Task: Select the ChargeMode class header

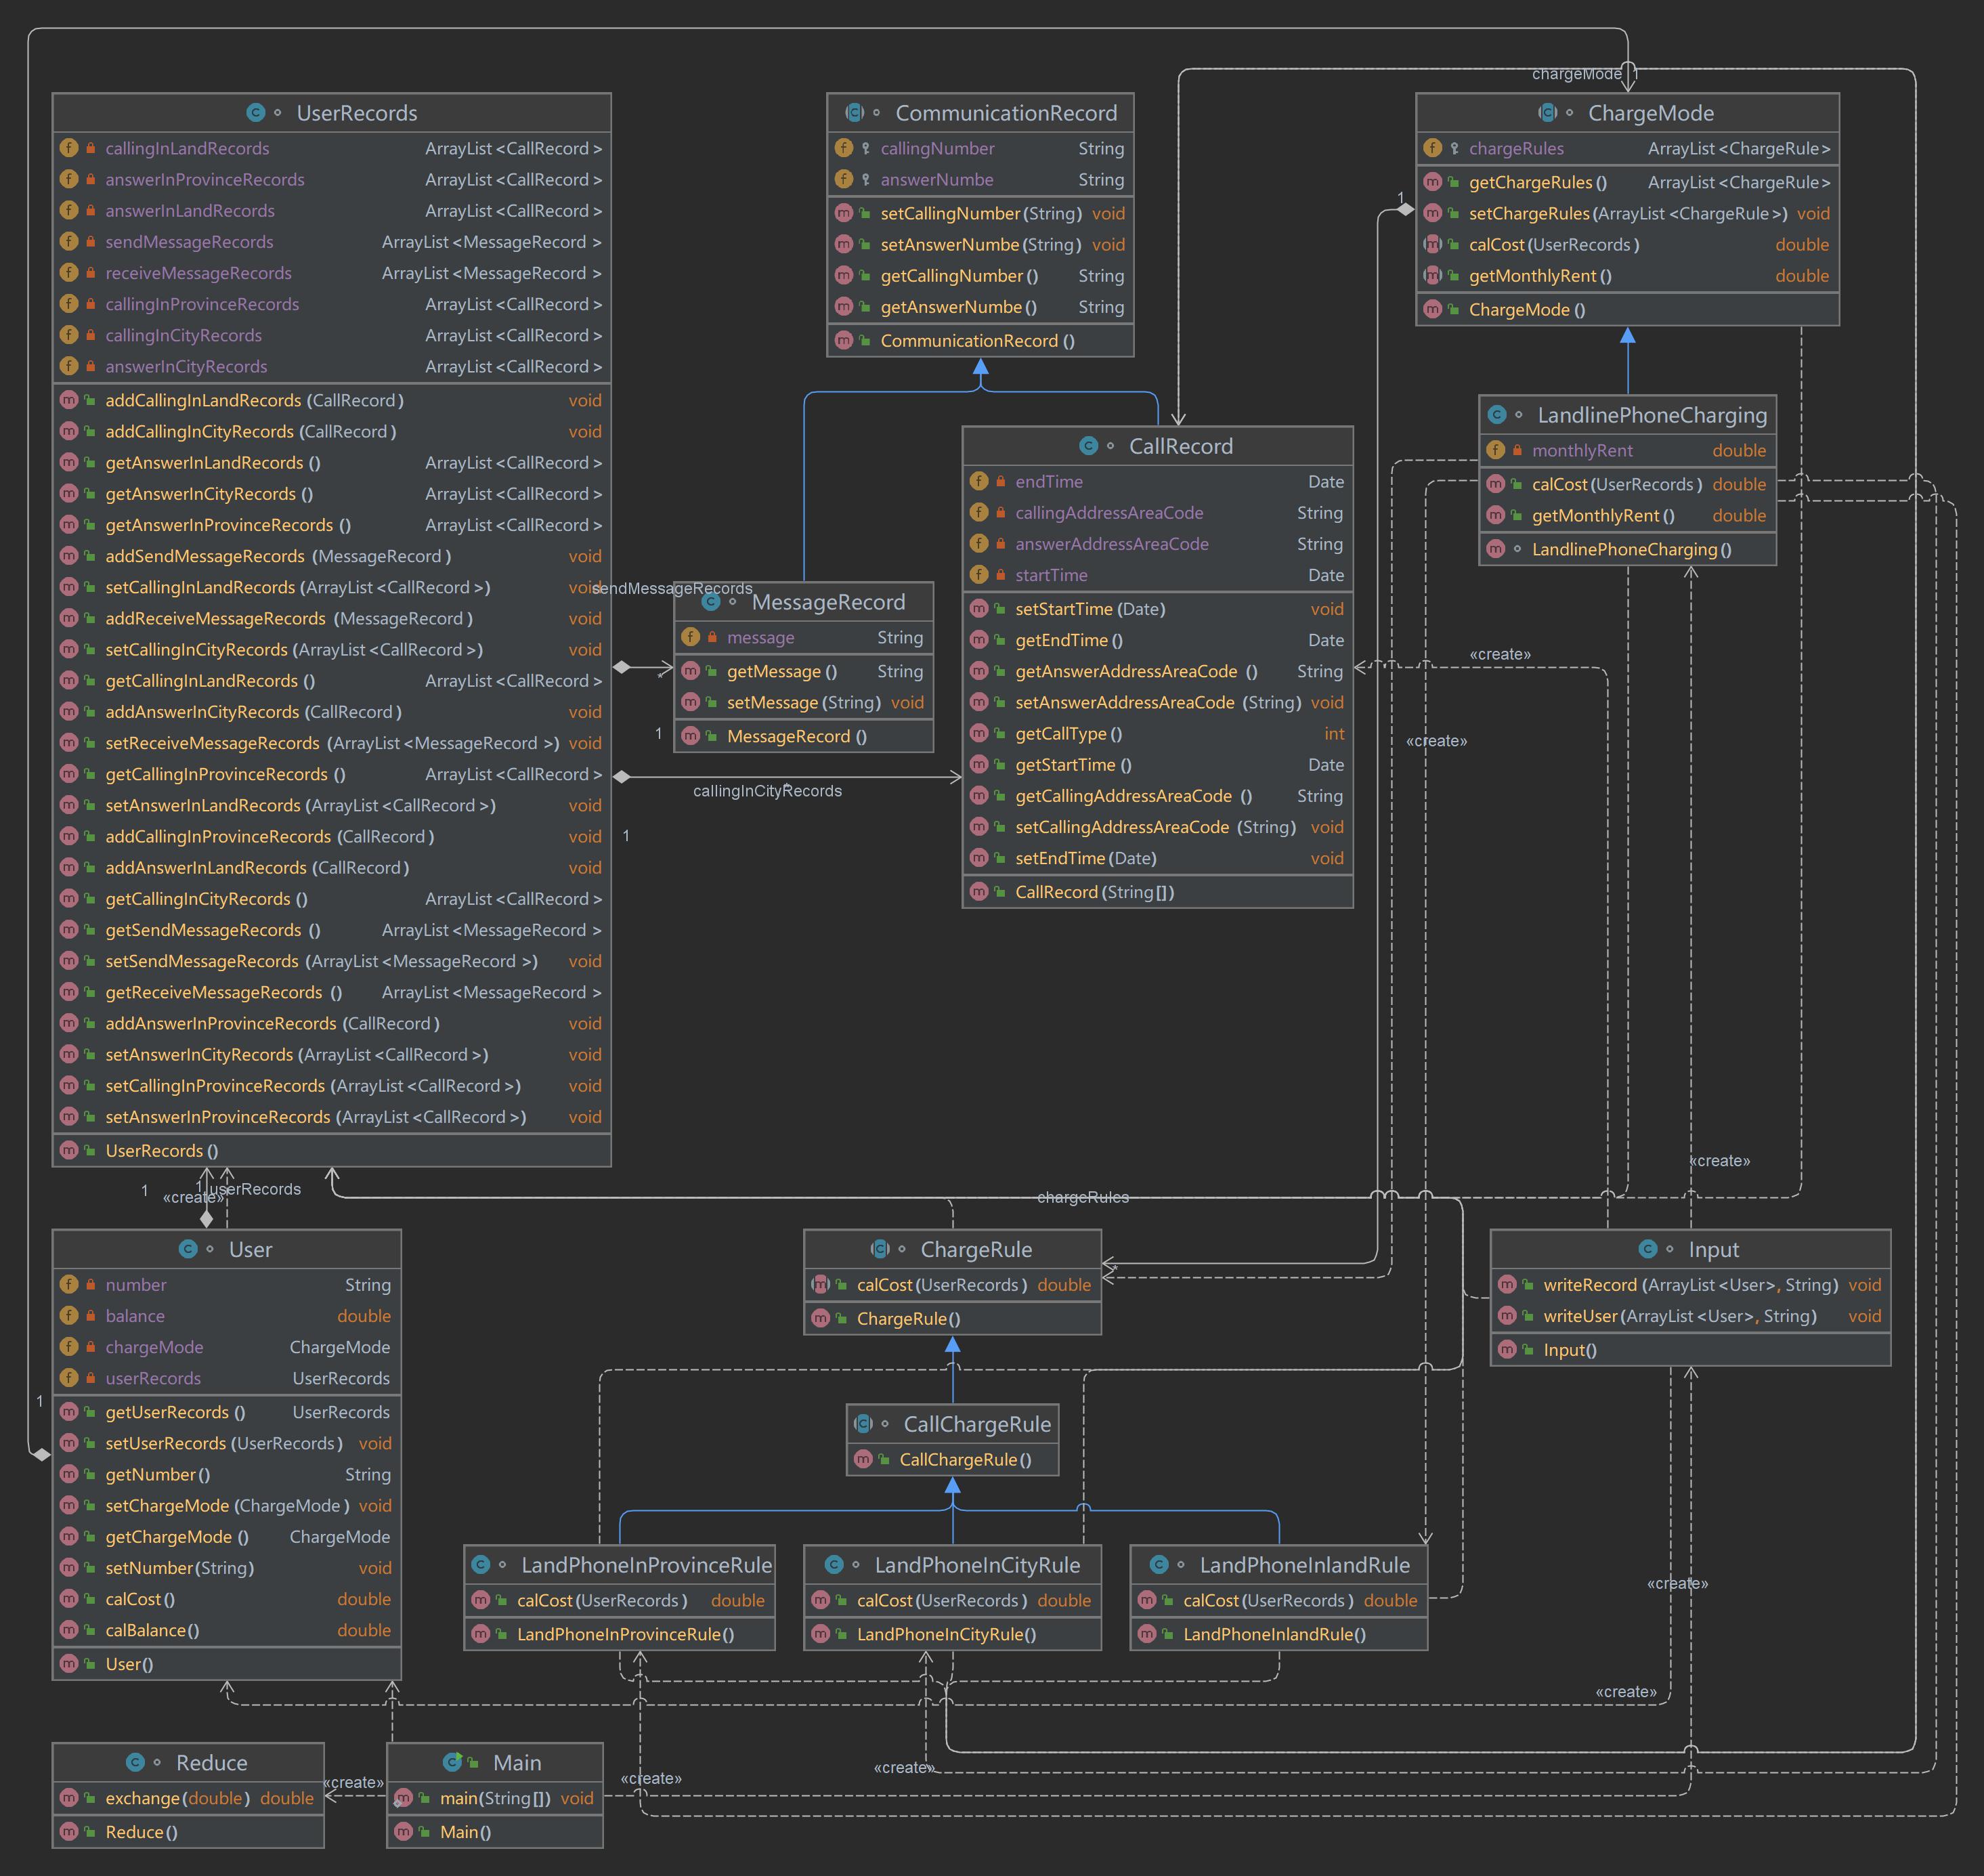Action: point(1627,113)
